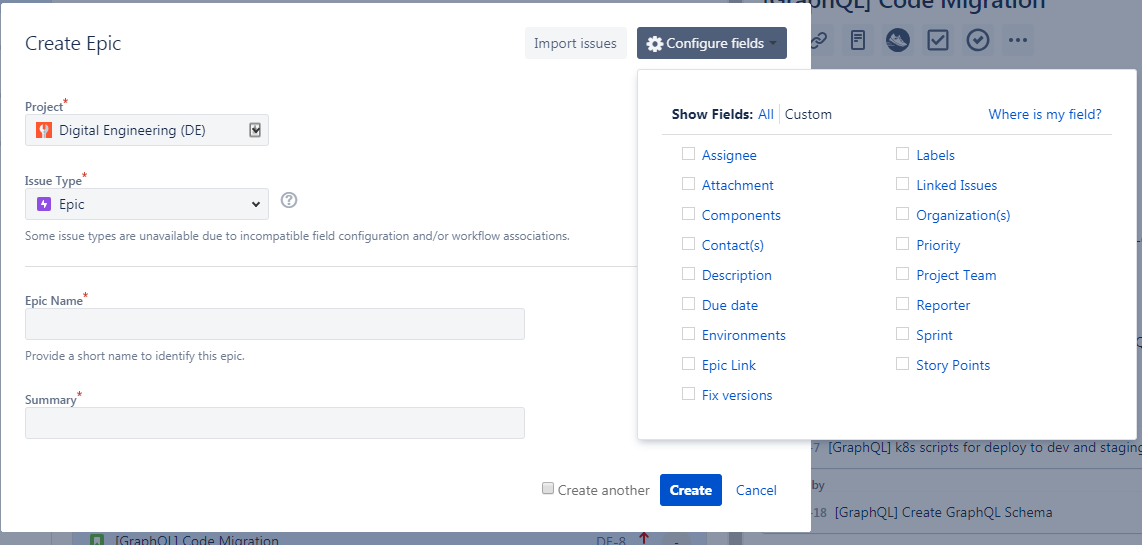Click the Import issues button
The height and width of the screenshot is (545, 1142).
click(x=575, y=43)
